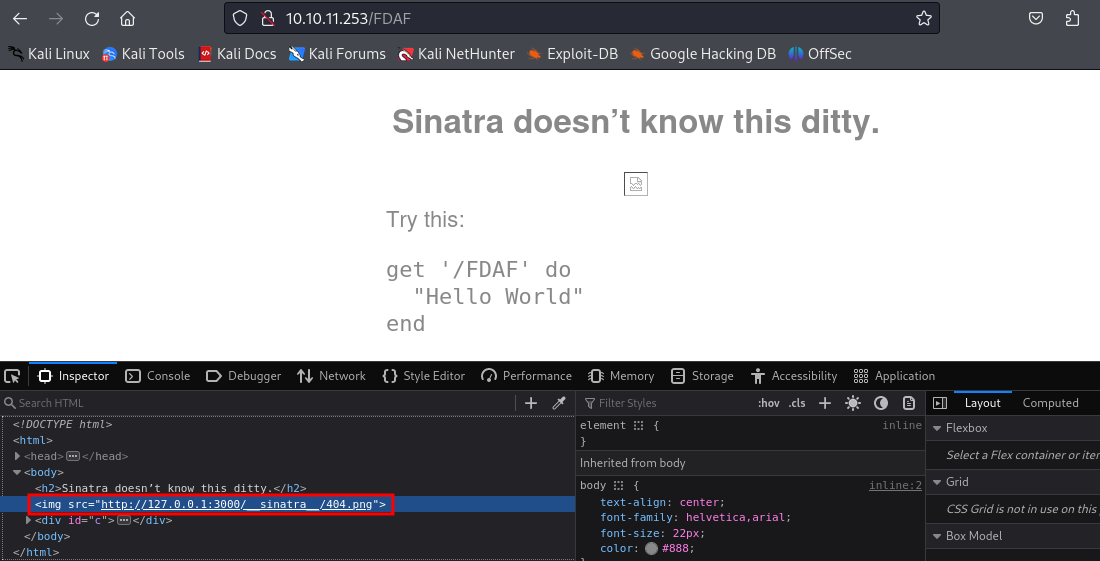
Task: Click the Search HTML input field
Action: click(x=260, y=403)
